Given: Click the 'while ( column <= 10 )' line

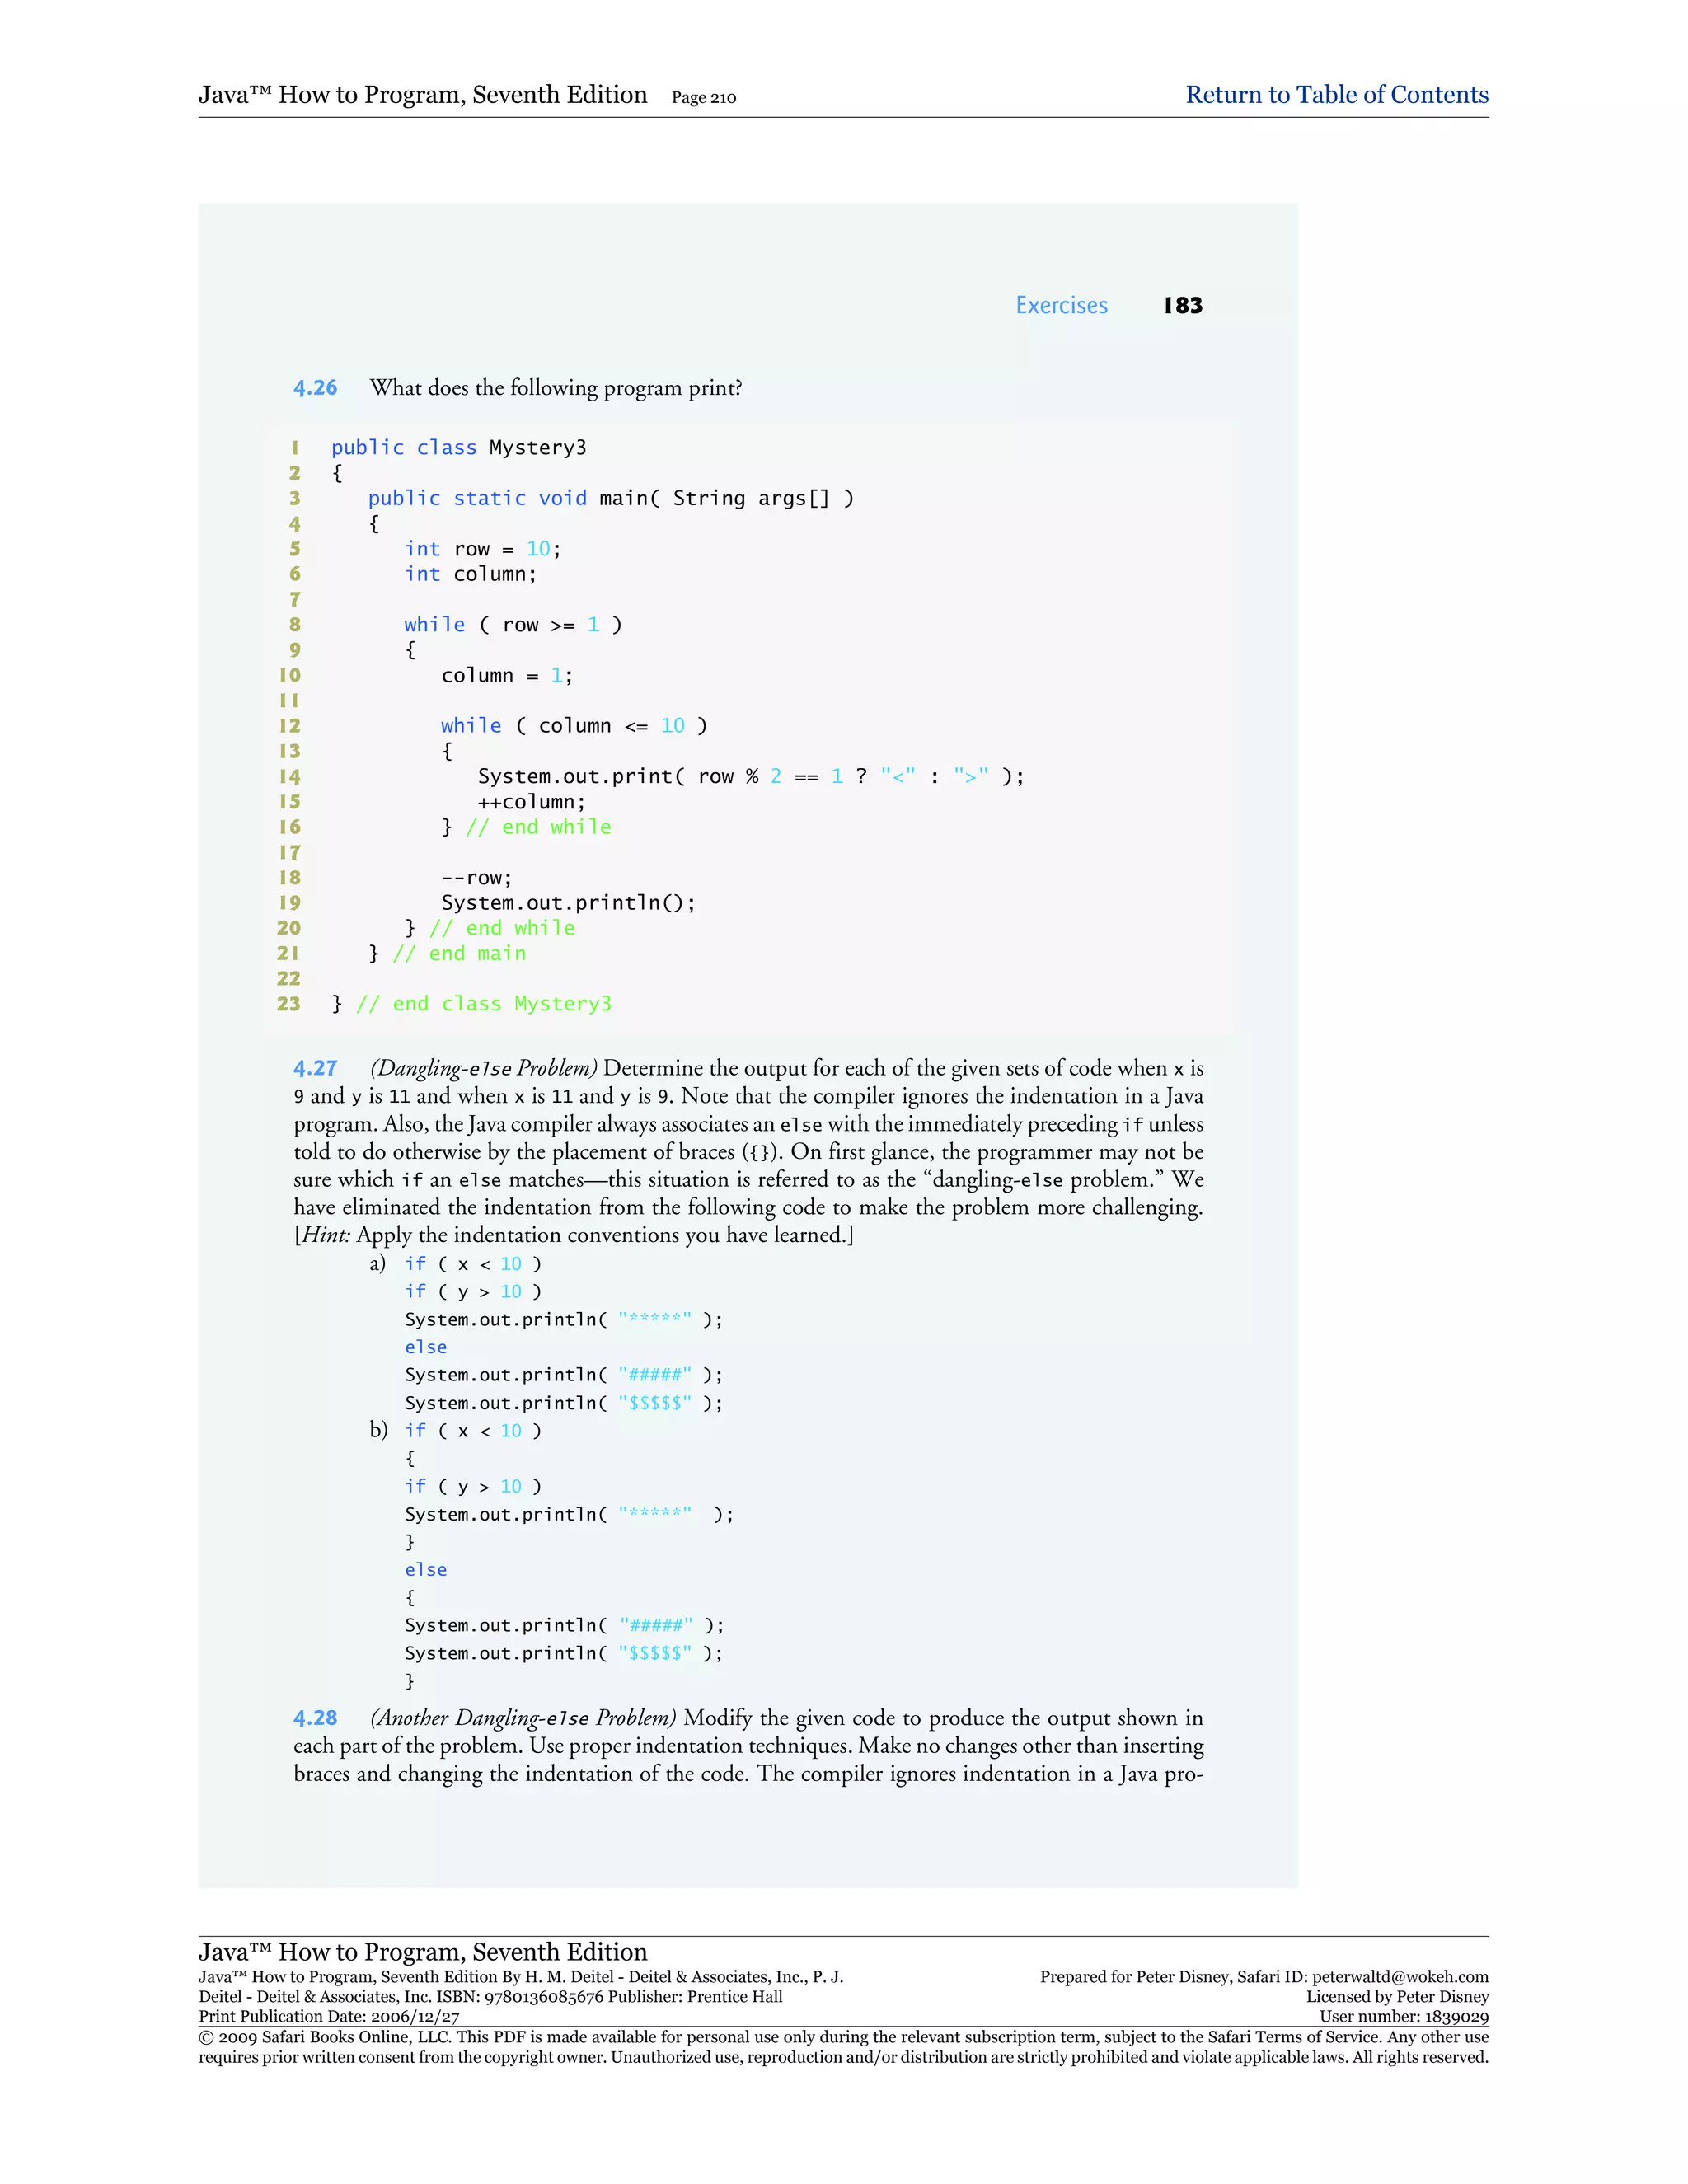Looking at the screenshot, I should [573, 726].
